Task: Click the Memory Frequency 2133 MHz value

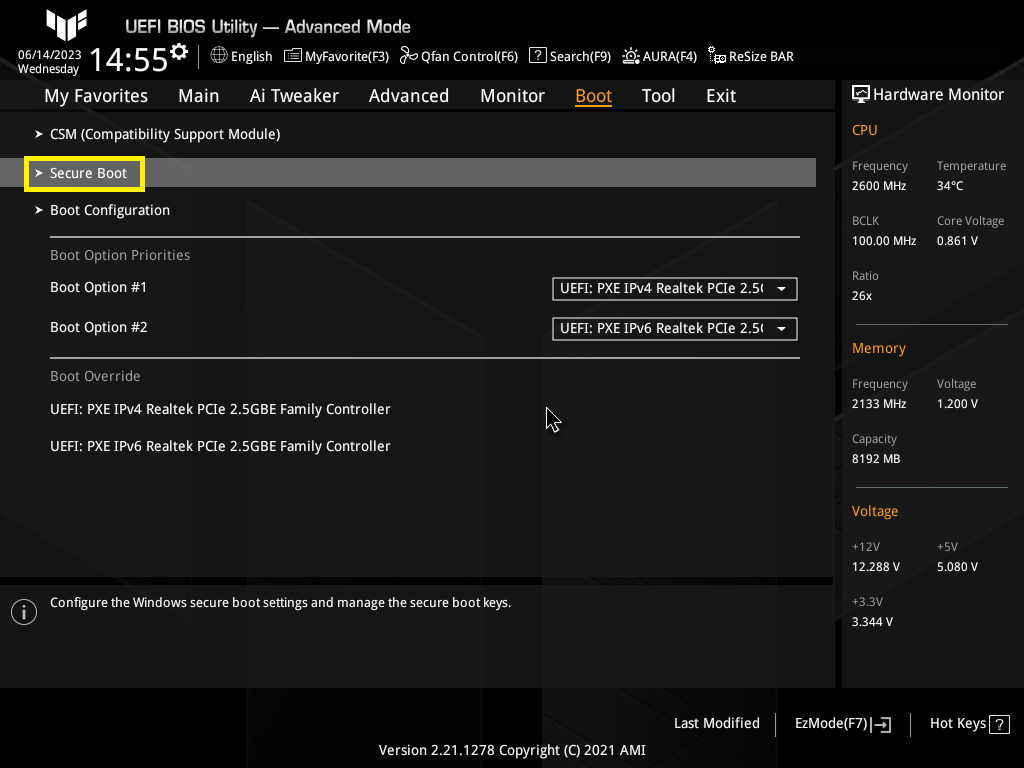Action: point(878,404)
